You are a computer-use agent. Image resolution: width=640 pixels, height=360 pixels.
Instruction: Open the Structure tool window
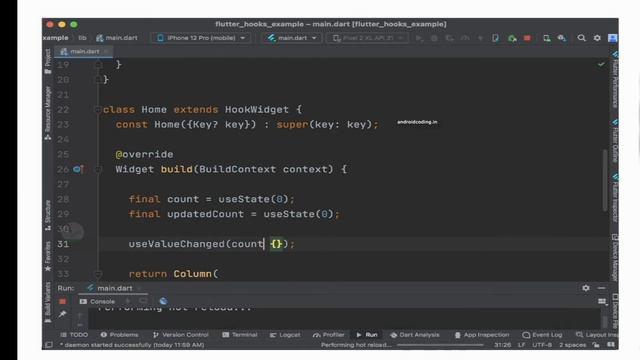pos(48,215)
